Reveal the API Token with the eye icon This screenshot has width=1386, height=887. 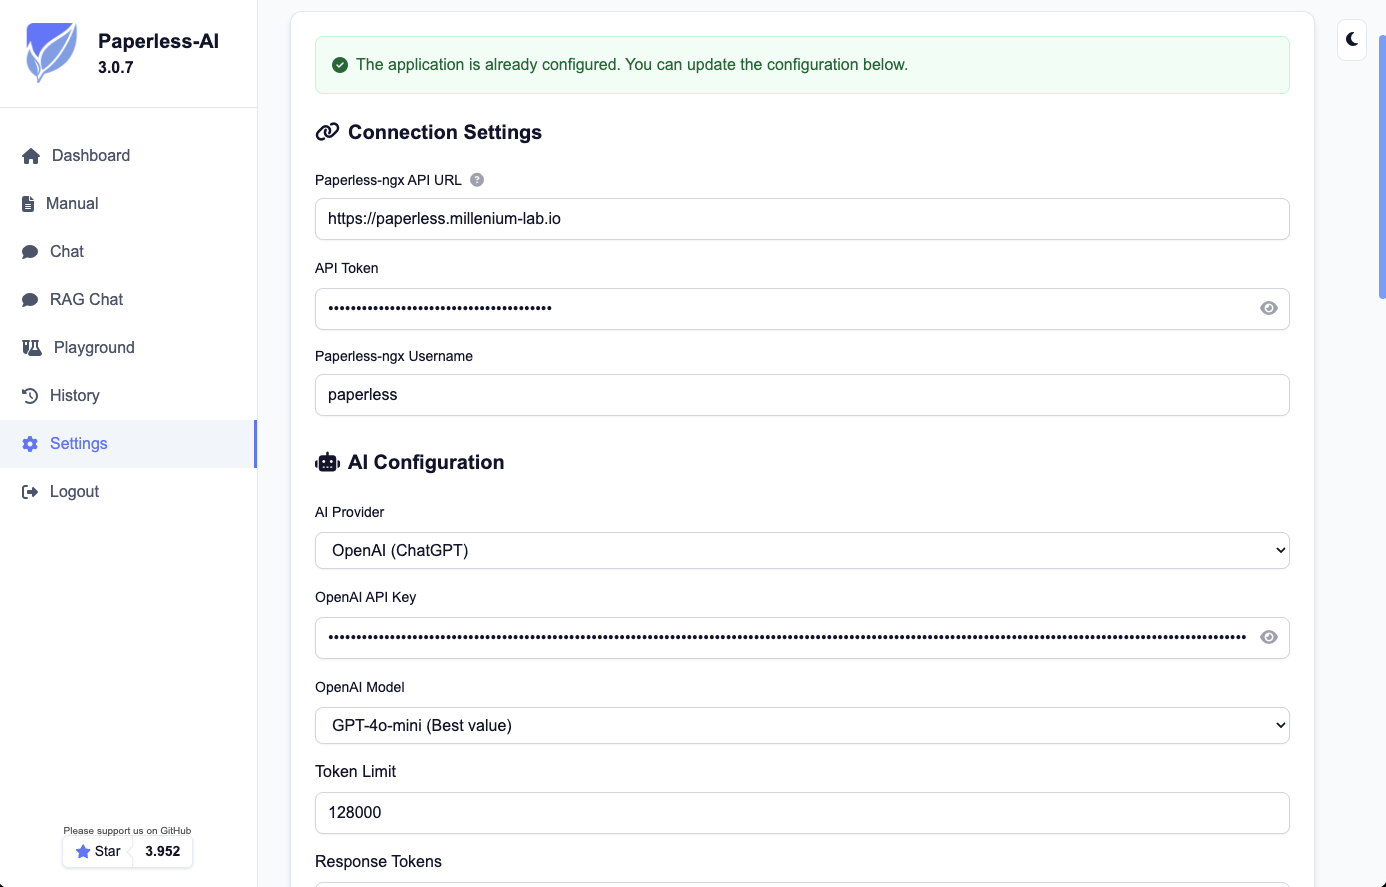(1269, 308)
